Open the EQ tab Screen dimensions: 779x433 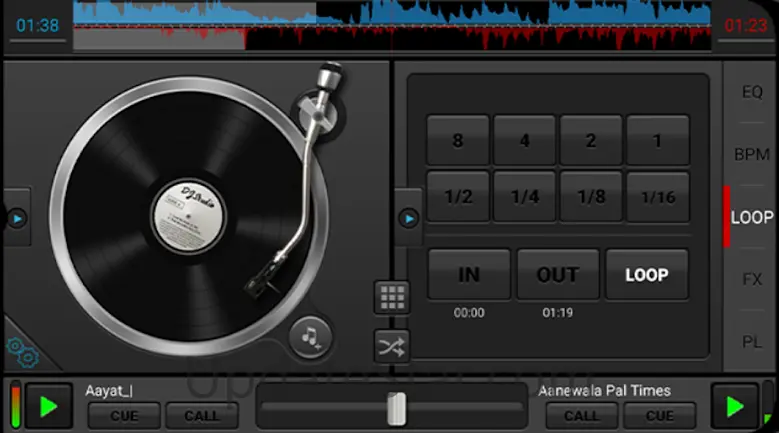pos(752,92)
